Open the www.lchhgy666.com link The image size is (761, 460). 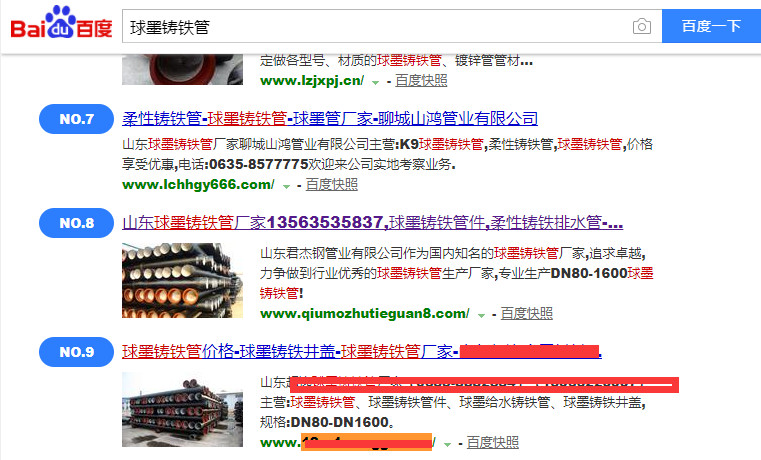199,184
